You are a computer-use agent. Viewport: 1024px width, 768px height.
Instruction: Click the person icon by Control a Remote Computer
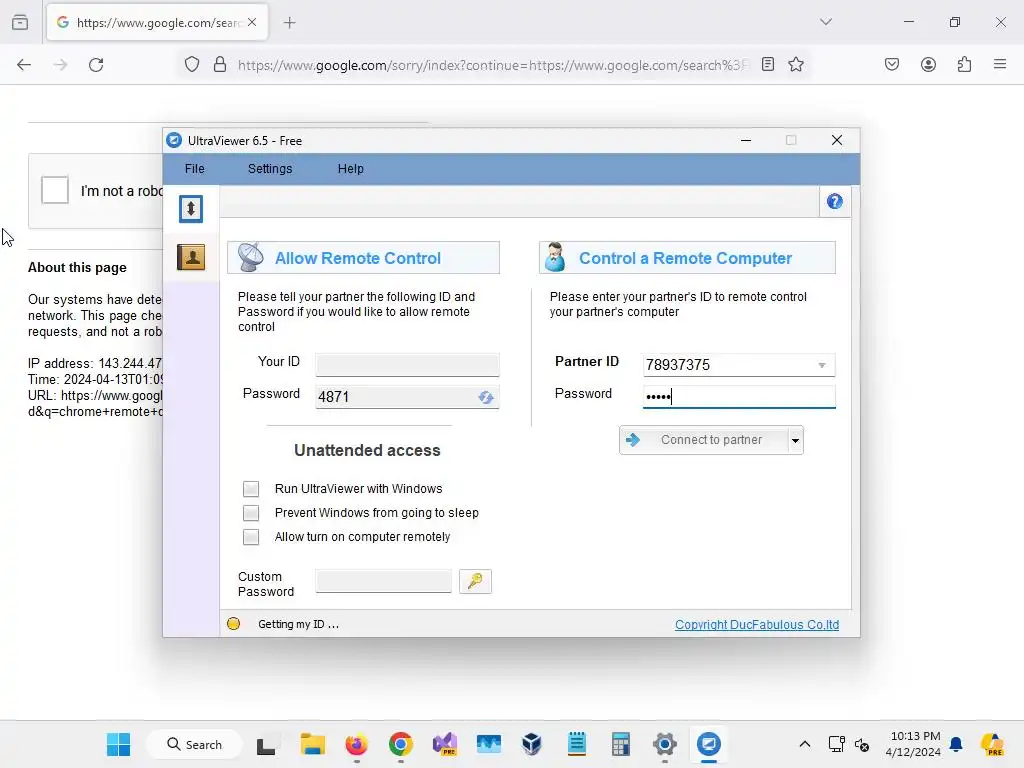[x=555, y=257]
